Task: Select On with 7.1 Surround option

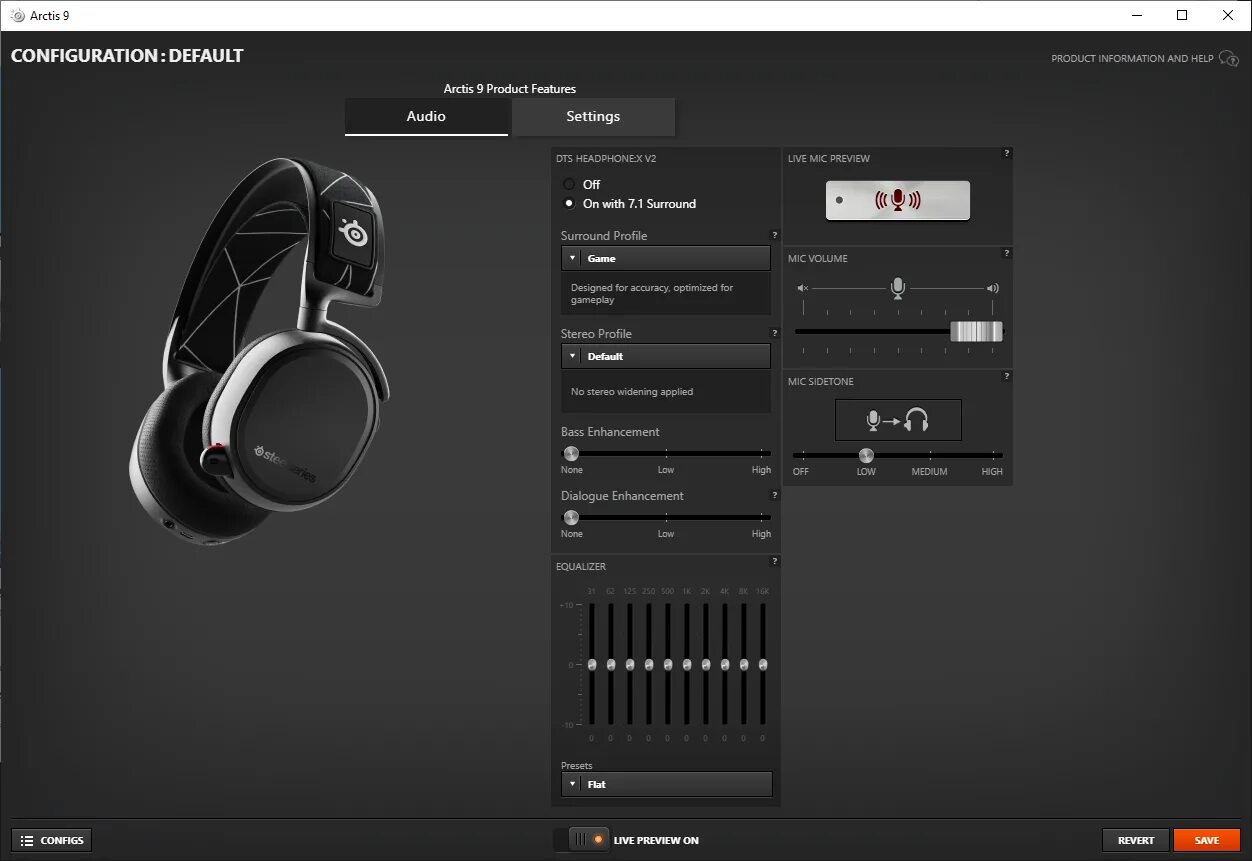Action: click(569, 203)
